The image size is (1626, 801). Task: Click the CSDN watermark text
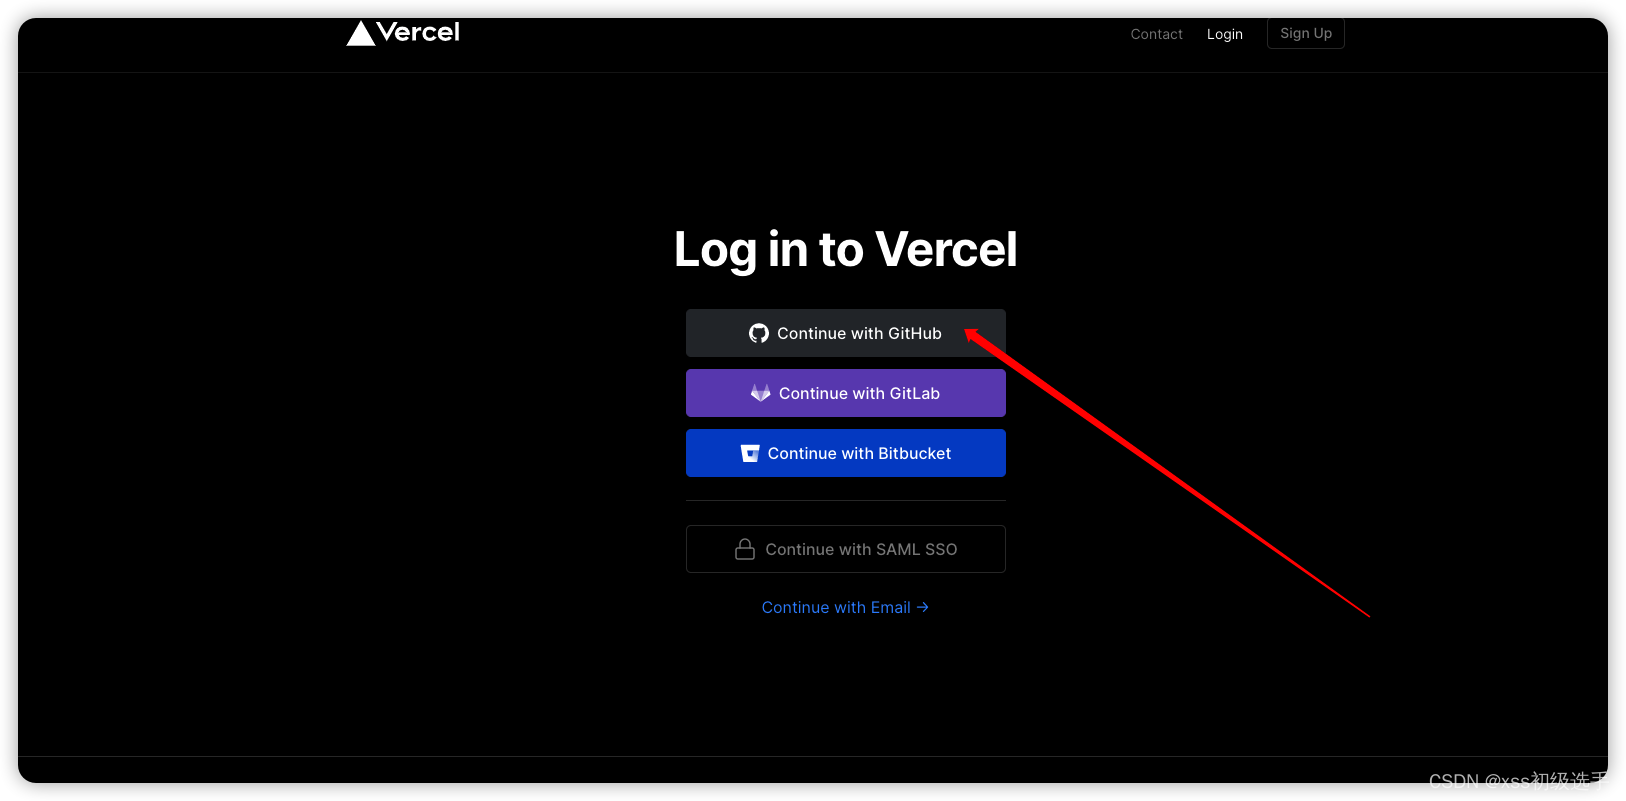point(1517,781)
